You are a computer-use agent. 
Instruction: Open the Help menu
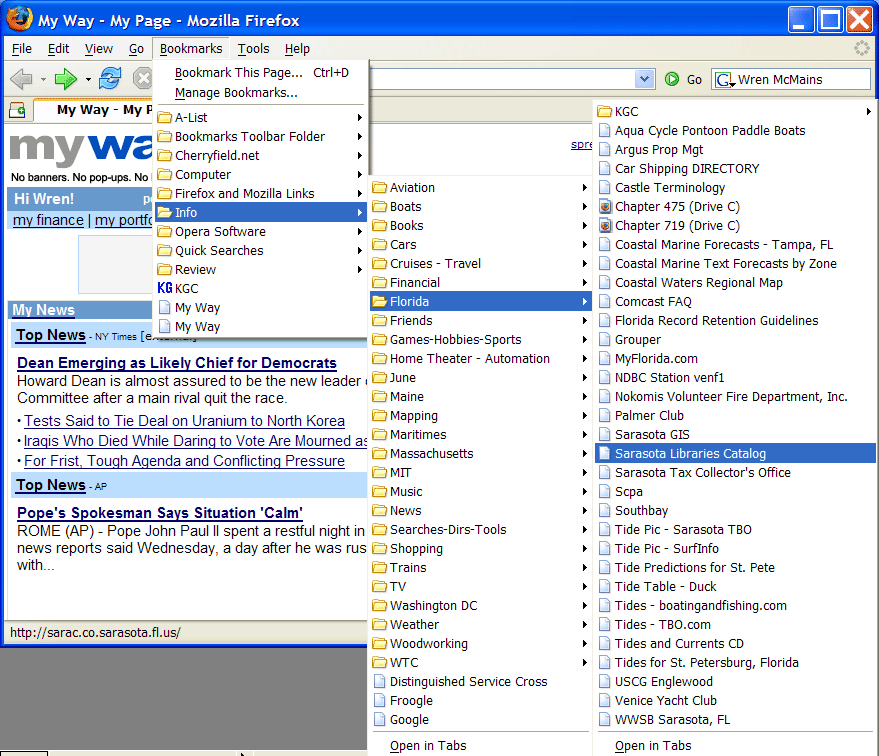pos(297,49)
